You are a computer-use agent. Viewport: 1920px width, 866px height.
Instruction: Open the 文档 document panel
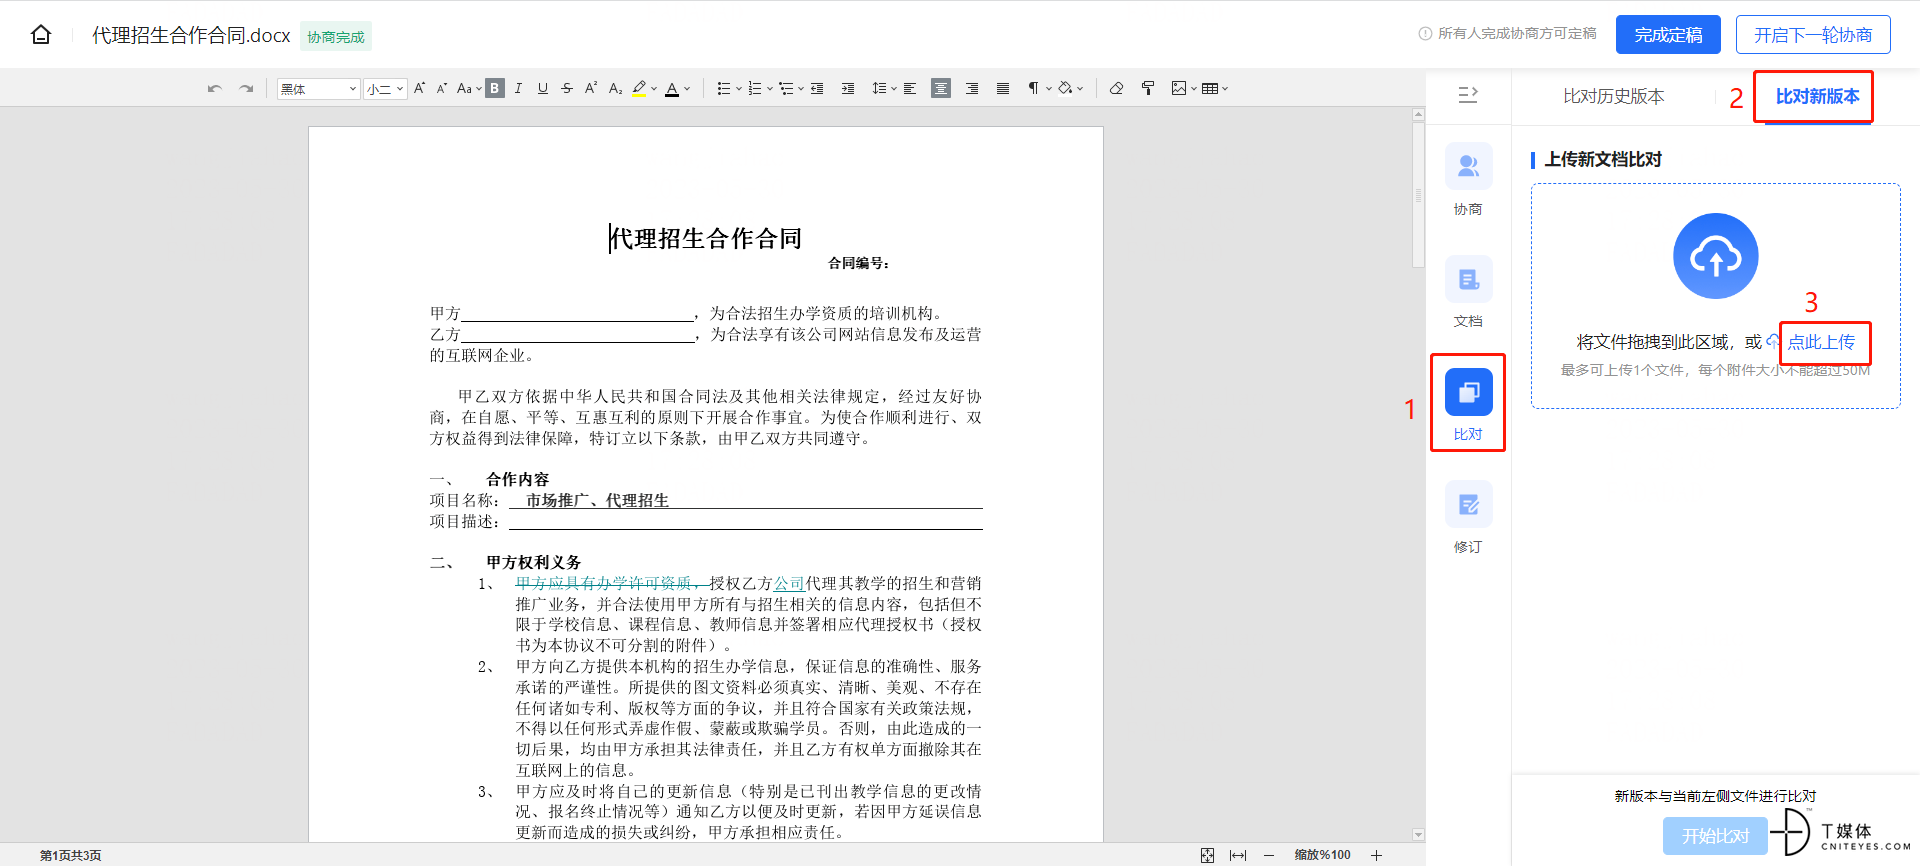pos(1468,292)
